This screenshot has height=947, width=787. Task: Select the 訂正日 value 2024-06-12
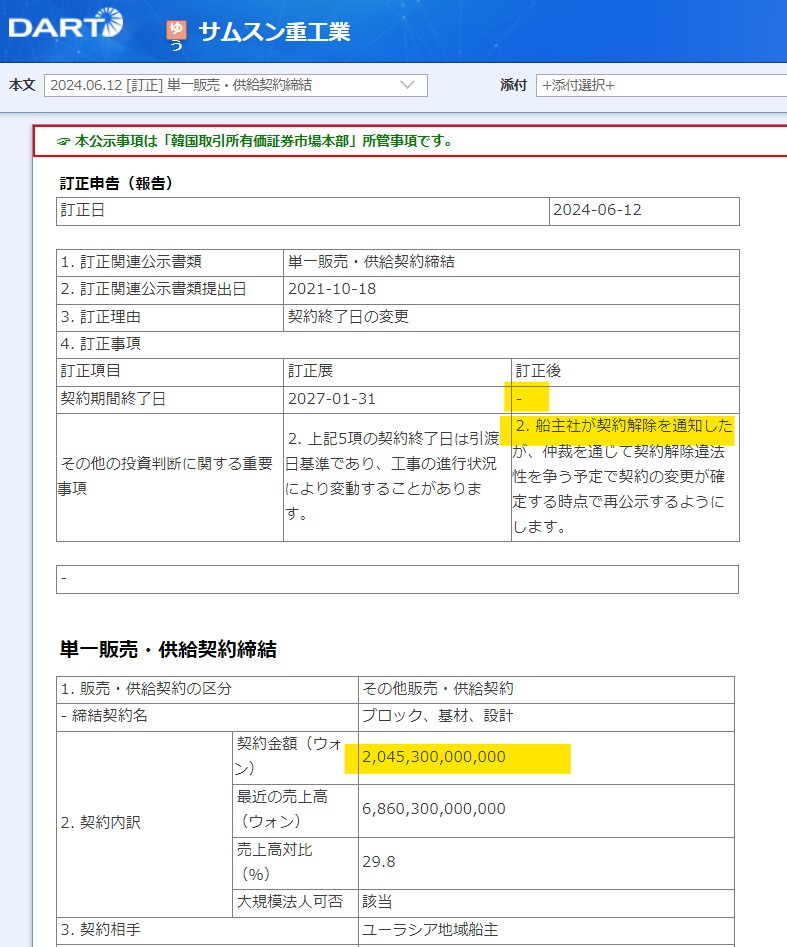(597, 210)
